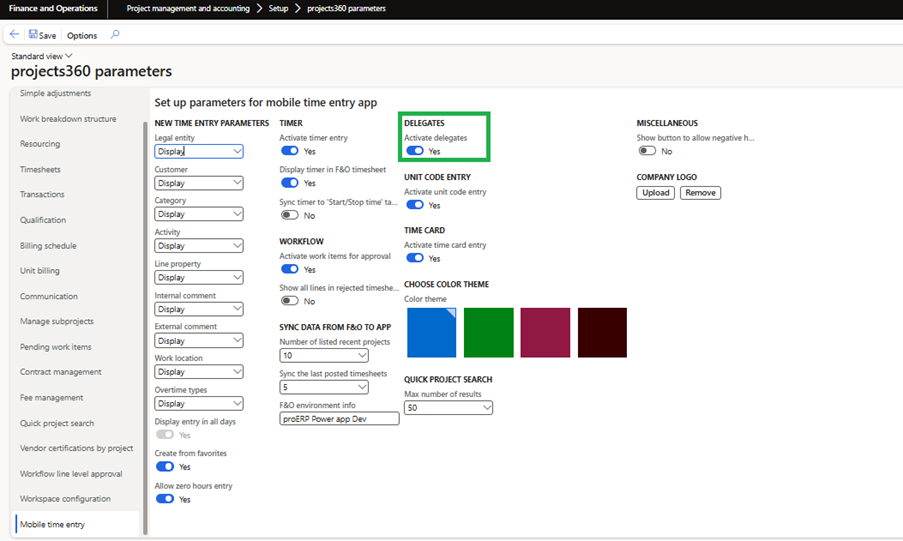903x541 pixels.
Task: Open the Overtime types dropdown
Action: click(199, 404)
